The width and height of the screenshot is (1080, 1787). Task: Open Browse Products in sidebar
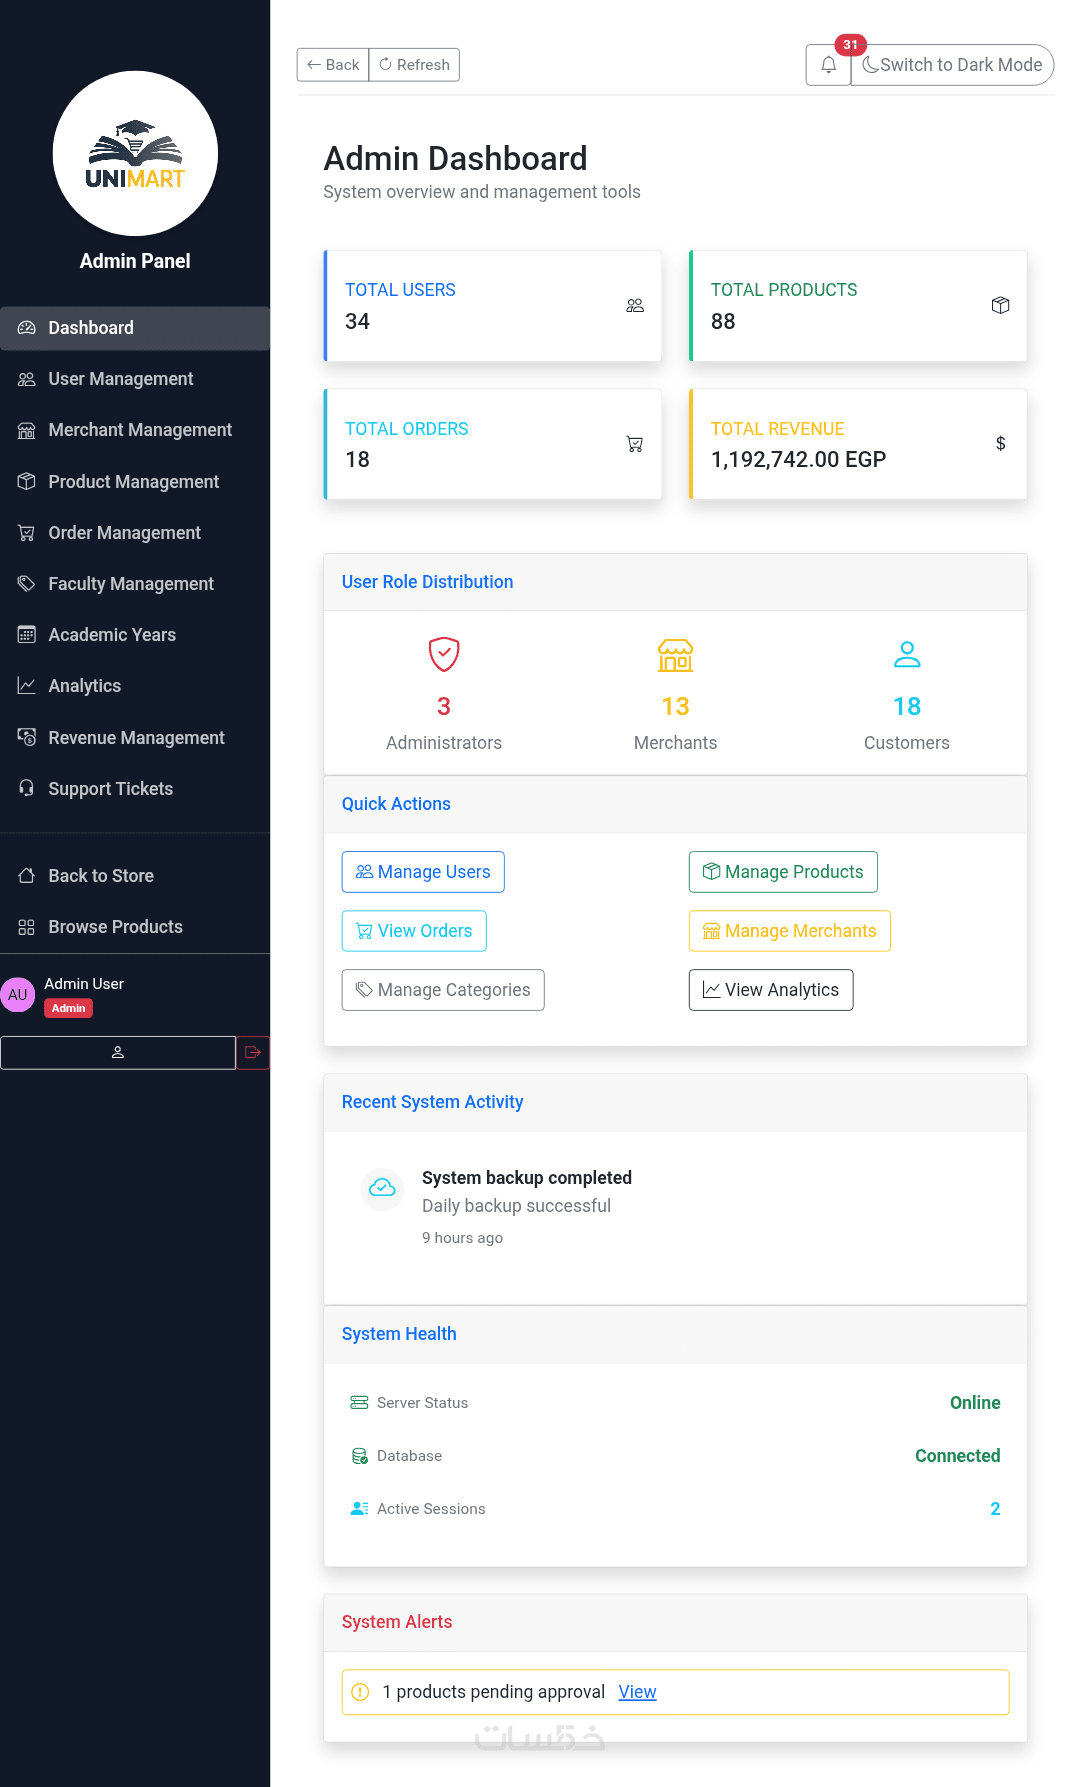tap(135, 927)
